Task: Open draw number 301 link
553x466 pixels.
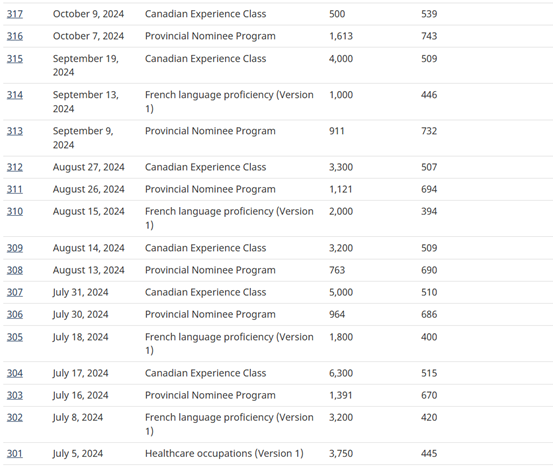Action: click(15, 453)
